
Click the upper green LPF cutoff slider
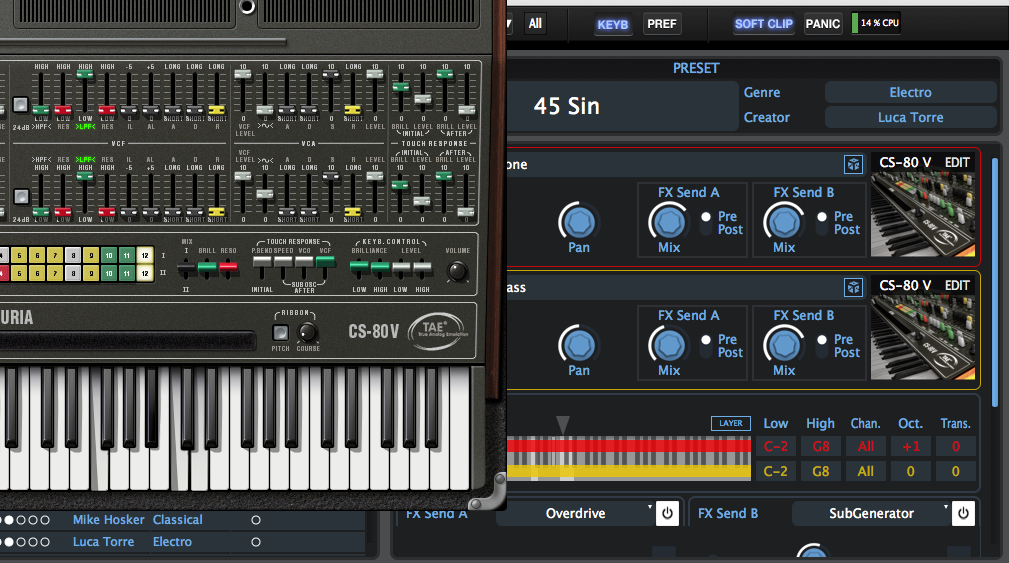[85, 75]
